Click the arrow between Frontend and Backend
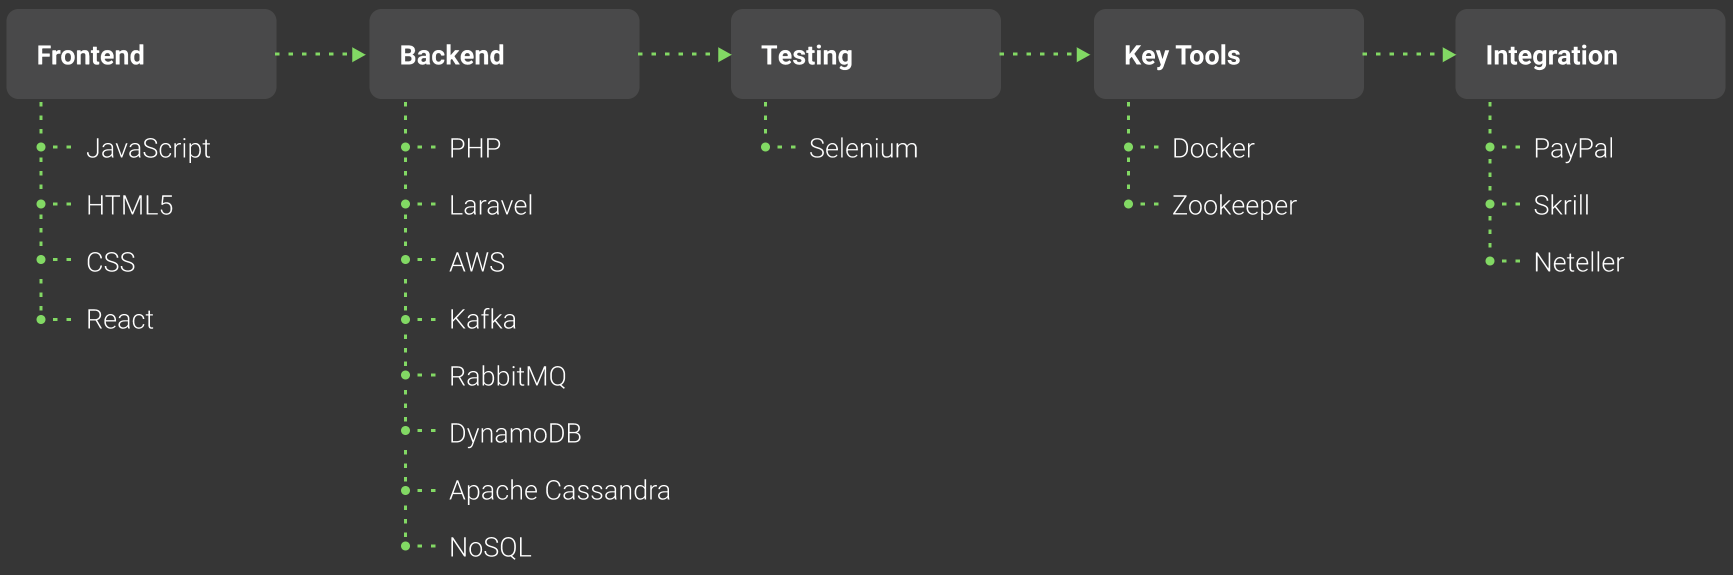The image size is (1733, 575). 321,54
